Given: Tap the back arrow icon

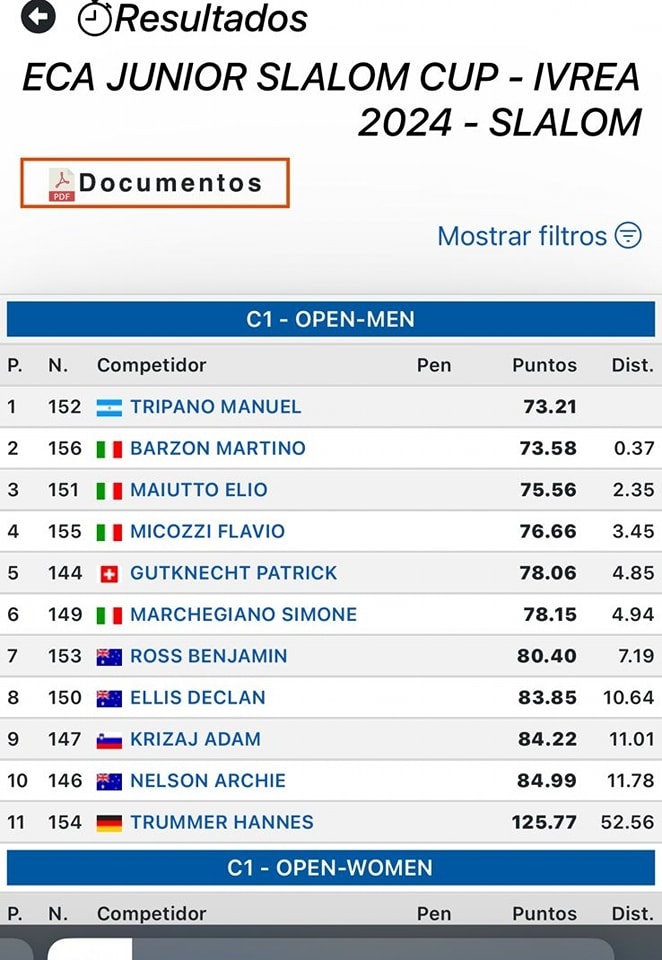Looking at the screenshot, I should click(x=38, y=17).
